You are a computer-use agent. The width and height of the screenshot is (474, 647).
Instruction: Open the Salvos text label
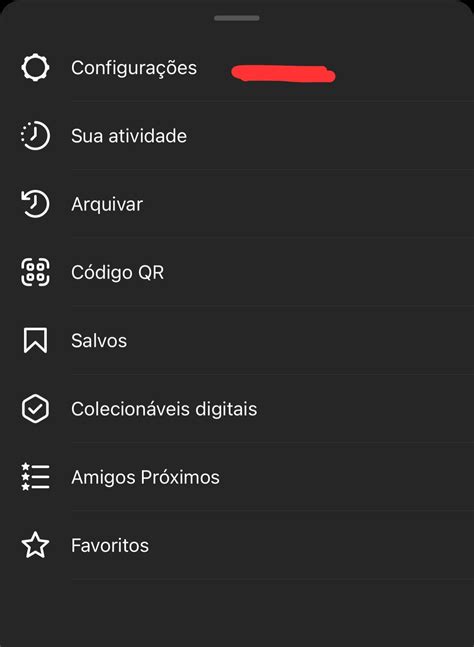coord(99,341)
